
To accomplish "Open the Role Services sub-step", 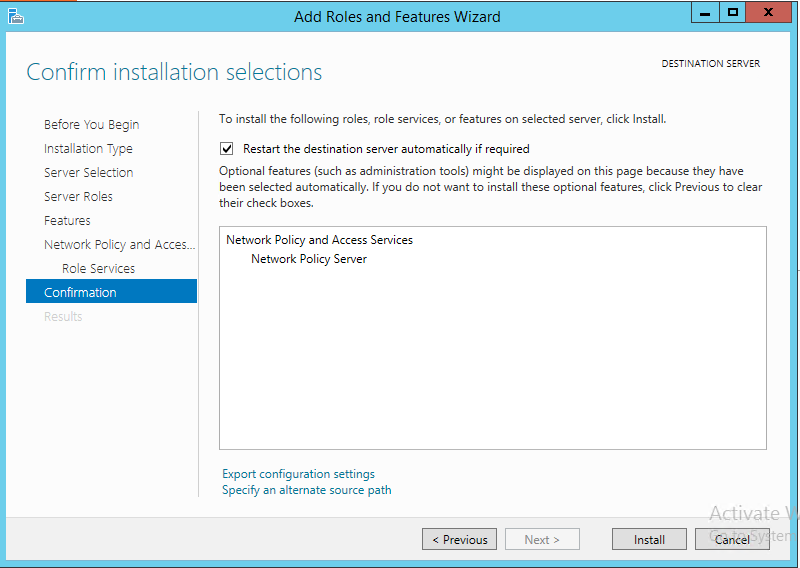I will point(98,269).
